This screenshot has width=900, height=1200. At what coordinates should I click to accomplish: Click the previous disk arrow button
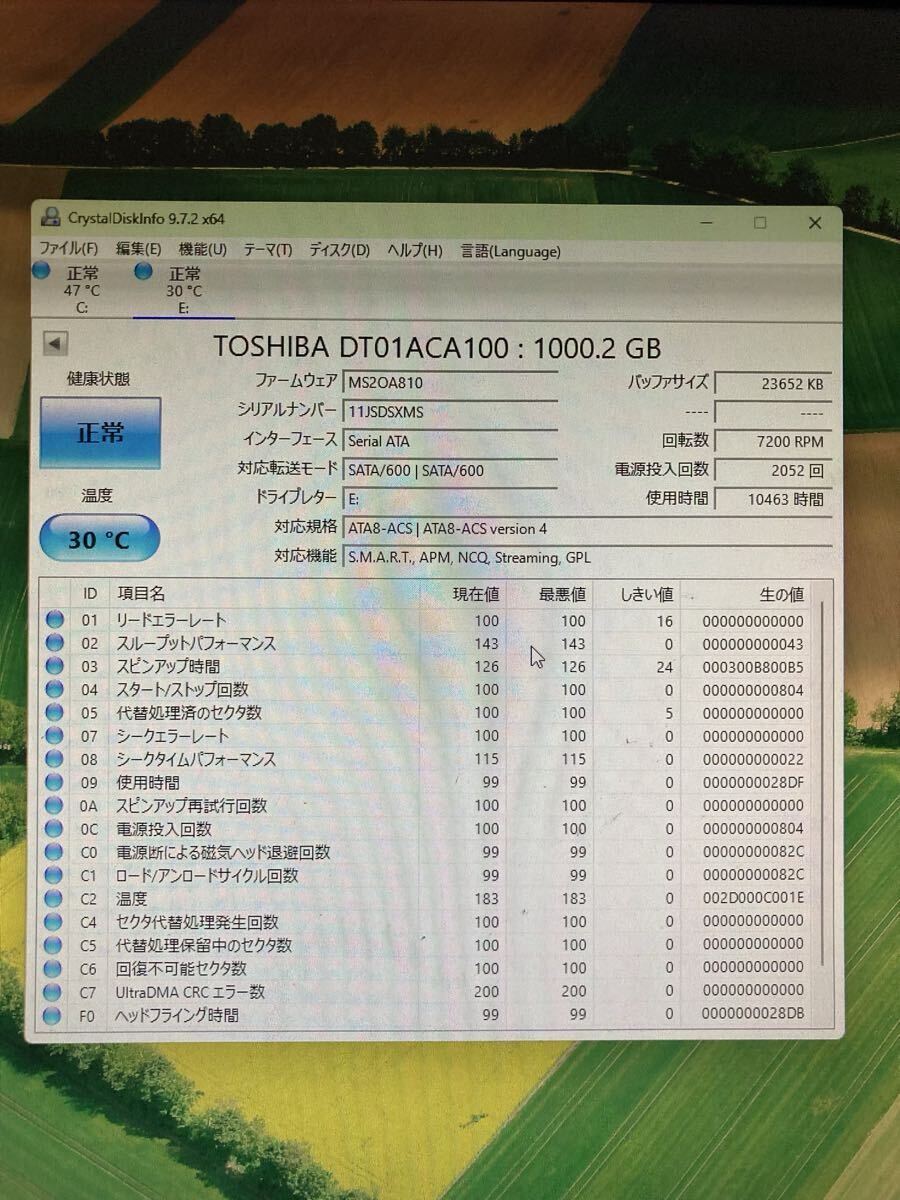pos(55,344)
